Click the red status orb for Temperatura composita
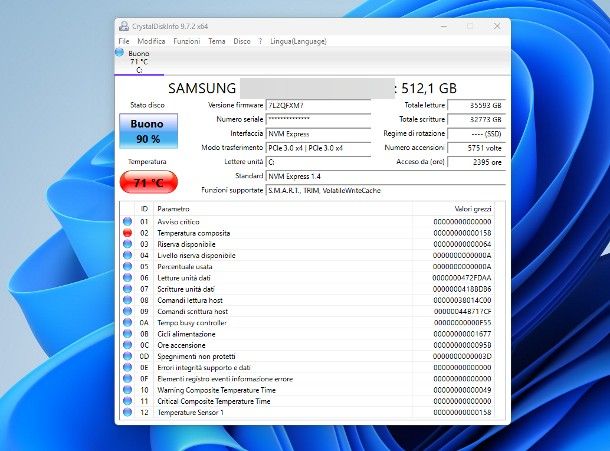 [127, 233]
